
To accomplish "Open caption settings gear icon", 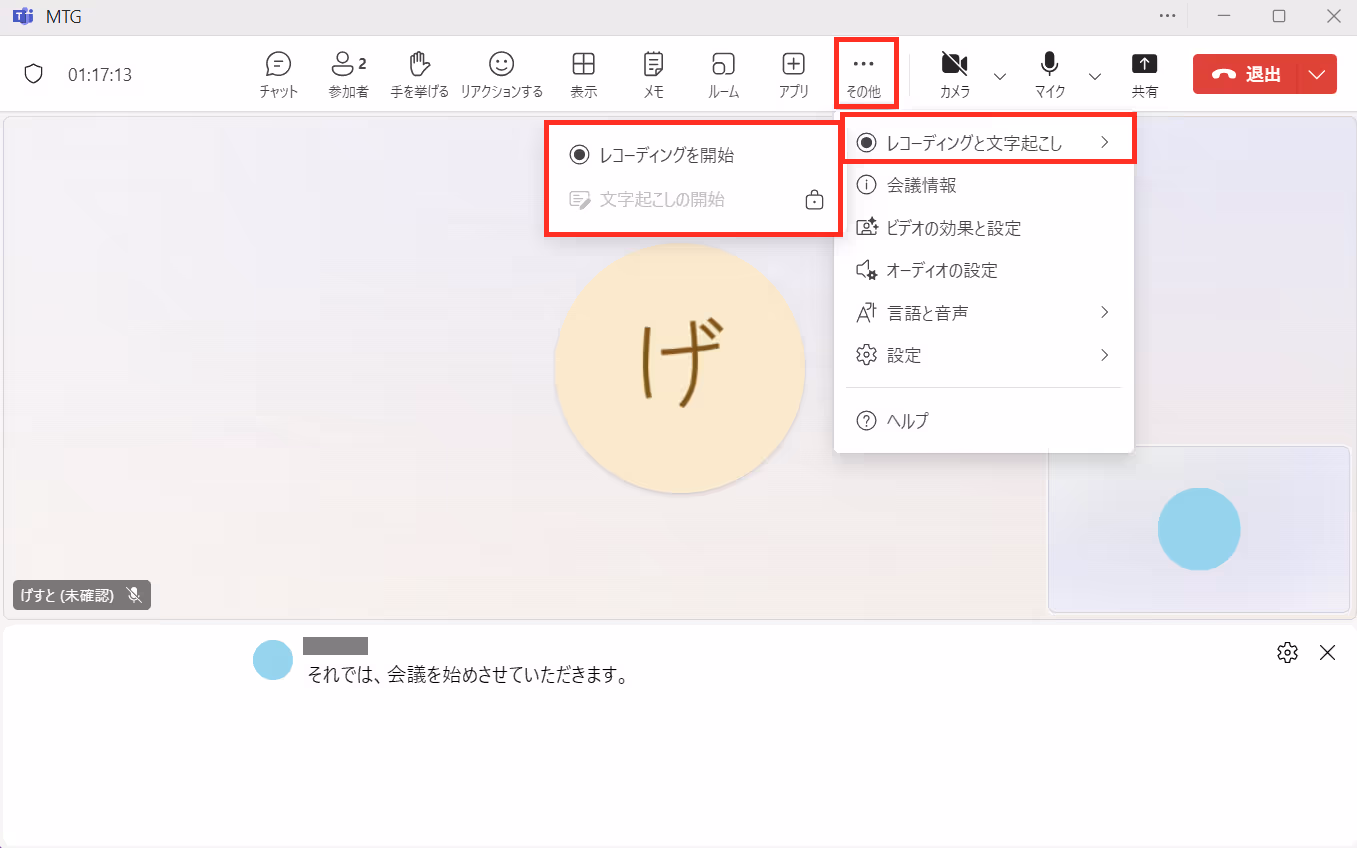I will (x=1287, y=652).
